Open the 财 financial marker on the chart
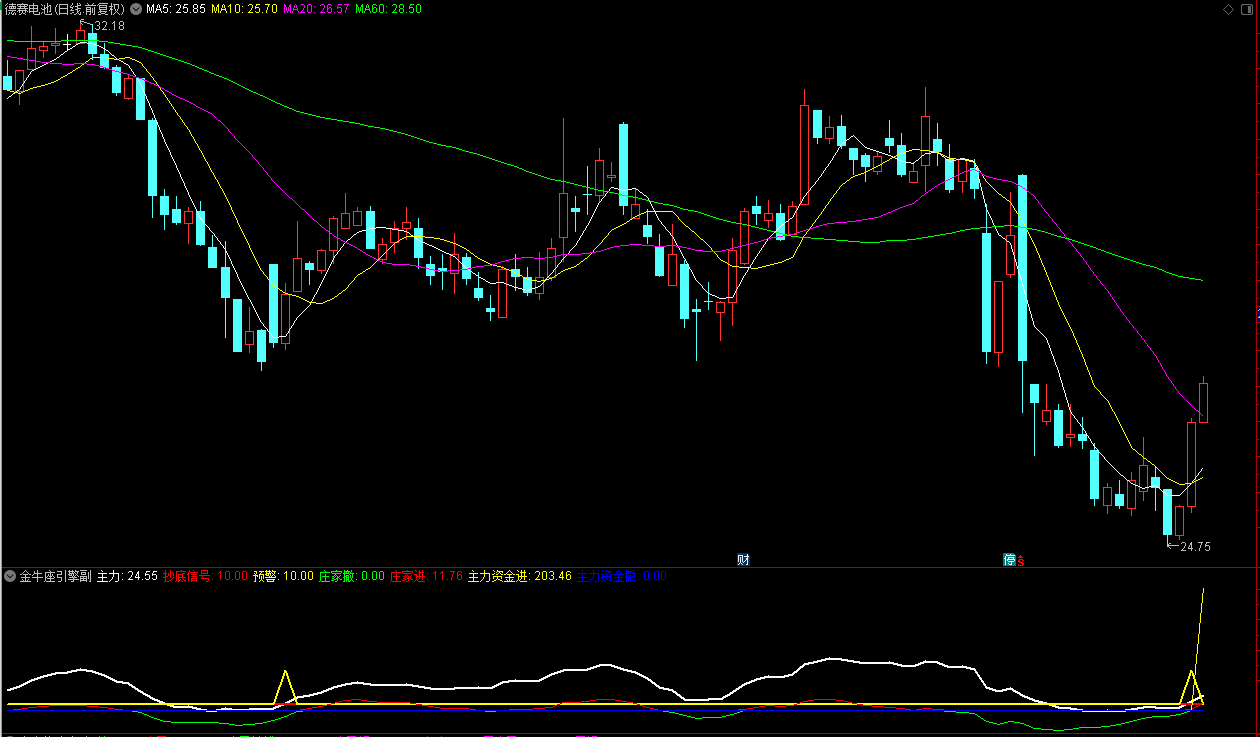Screen dimensions: 1260x737 point(743,559)
